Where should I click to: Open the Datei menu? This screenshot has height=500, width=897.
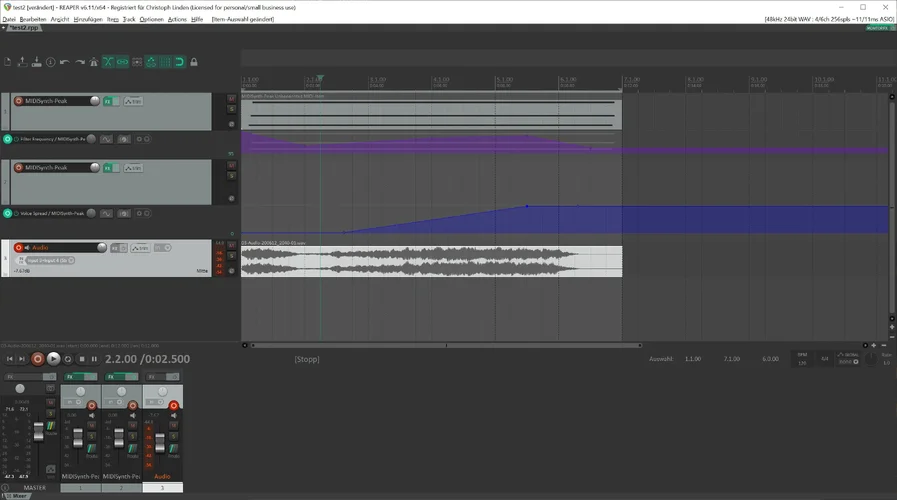pos(9,19)
